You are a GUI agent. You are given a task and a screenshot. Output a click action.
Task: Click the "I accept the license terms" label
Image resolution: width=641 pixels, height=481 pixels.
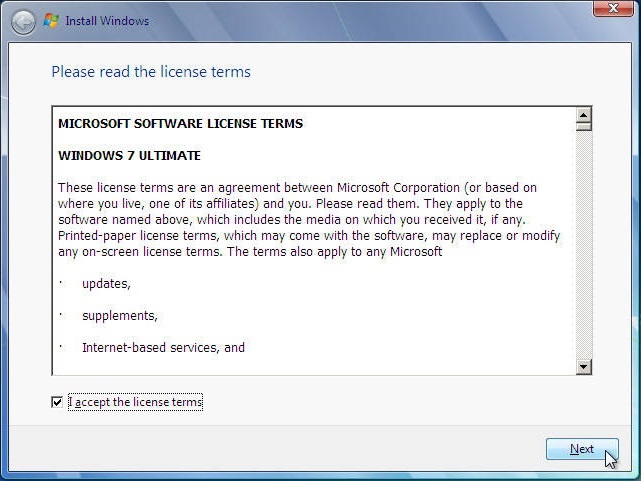[135, 402]
